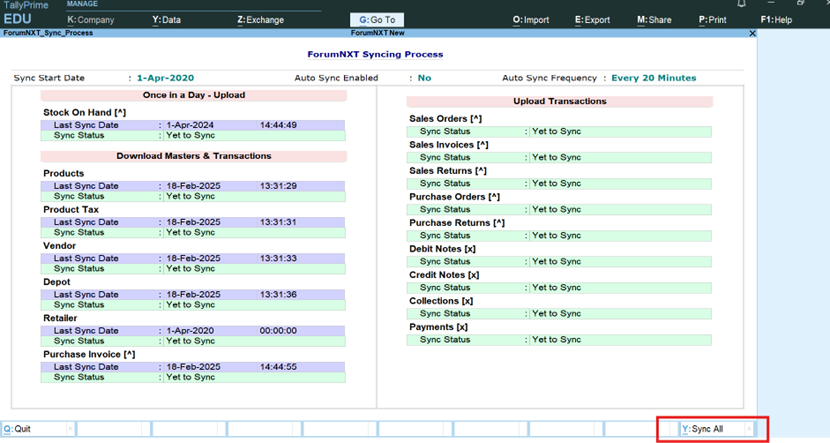Select the Debit Notes heading
The image size is (830, 443).
click(x=442, y=249)
